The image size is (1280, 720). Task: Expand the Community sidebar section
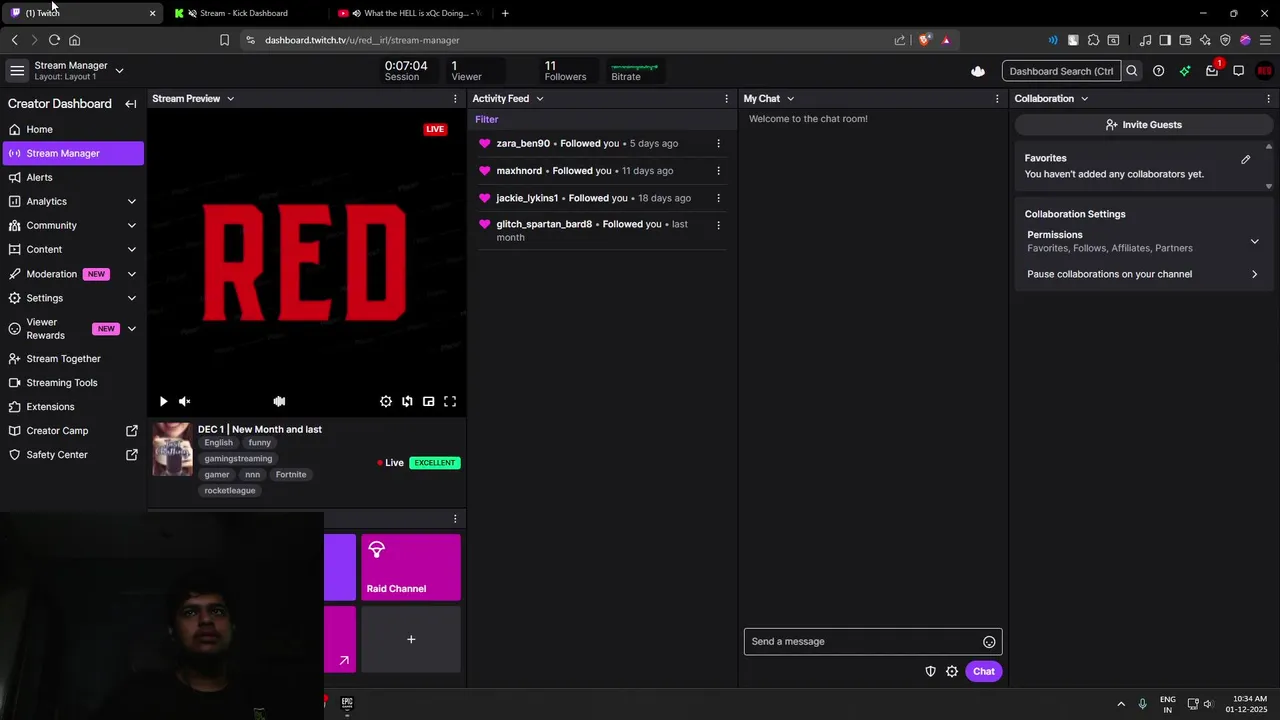pyautogui.click(x=132, y=225)
